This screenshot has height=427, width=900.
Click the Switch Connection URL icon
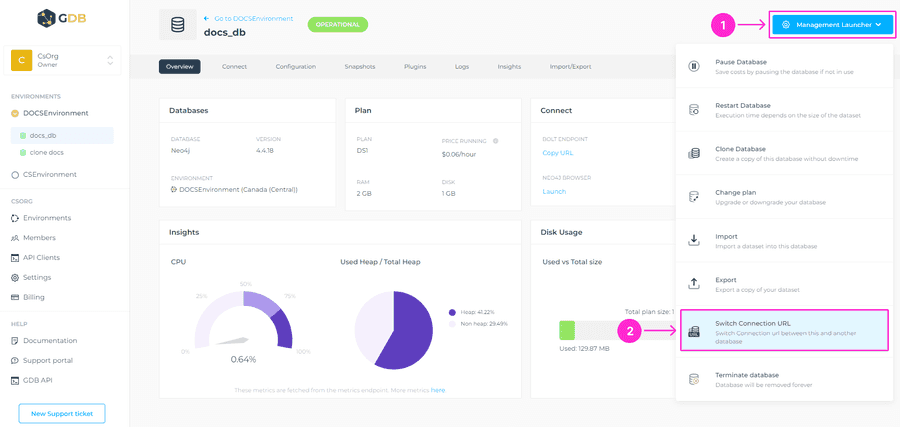694,331
